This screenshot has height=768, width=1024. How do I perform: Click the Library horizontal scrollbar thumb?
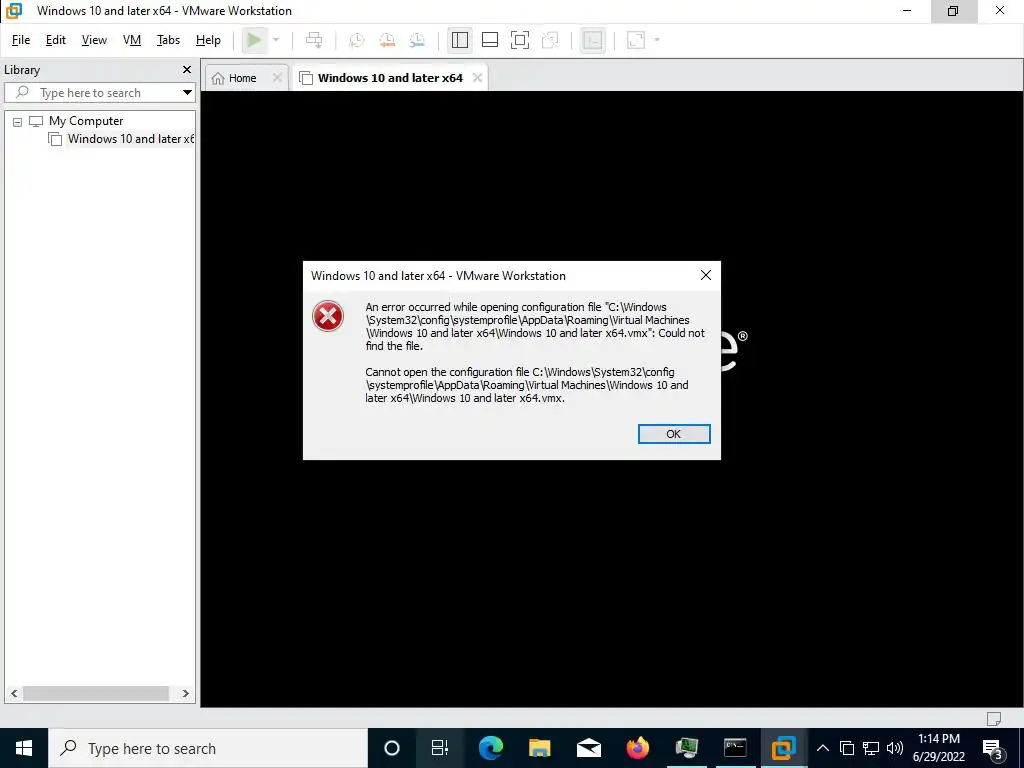[x=95, y=694]
